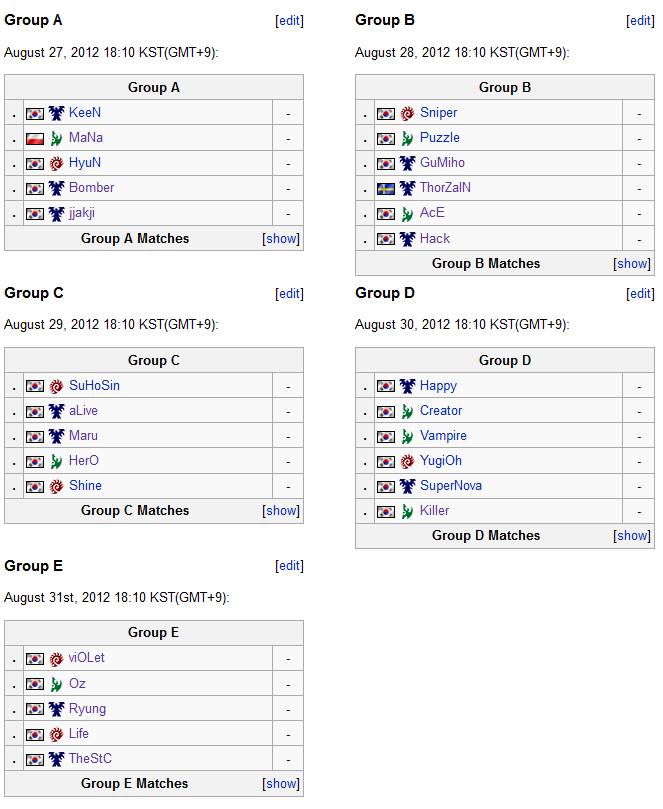Click the Protoss race icon next to Oz
The width and height of the screenshot is (663, 809).
[56, 684]
